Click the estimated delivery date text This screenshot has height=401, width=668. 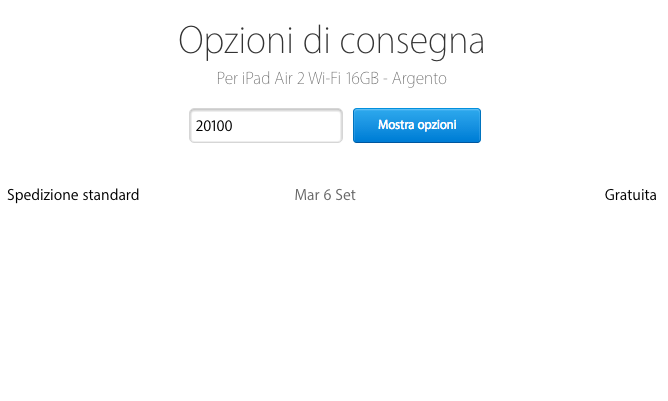point(325,195)
